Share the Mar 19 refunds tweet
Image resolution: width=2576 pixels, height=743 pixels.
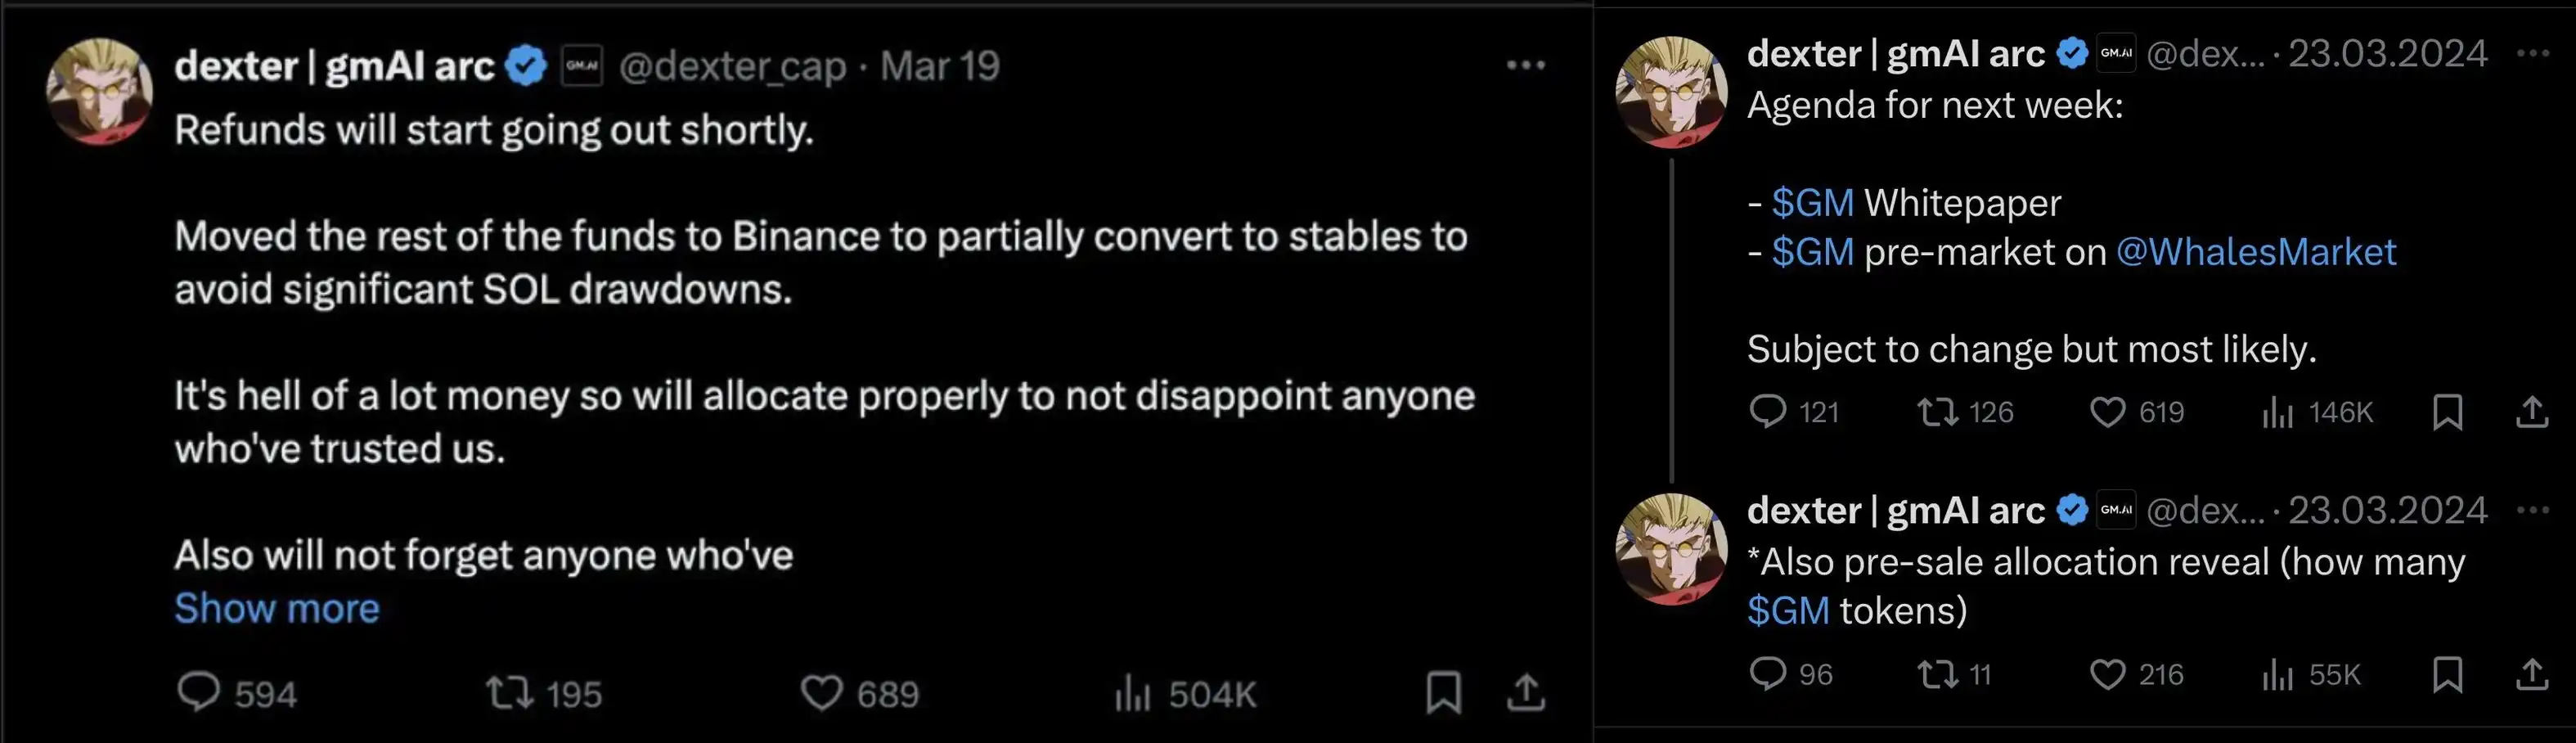(x=1526, y=692)
